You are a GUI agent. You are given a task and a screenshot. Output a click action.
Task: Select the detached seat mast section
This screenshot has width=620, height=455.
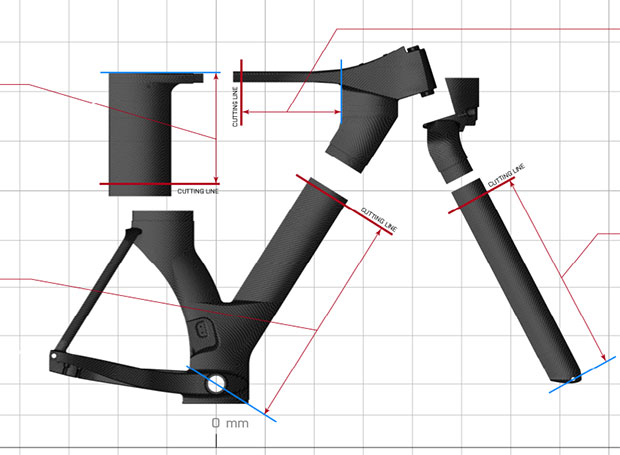tap(141, 130)
